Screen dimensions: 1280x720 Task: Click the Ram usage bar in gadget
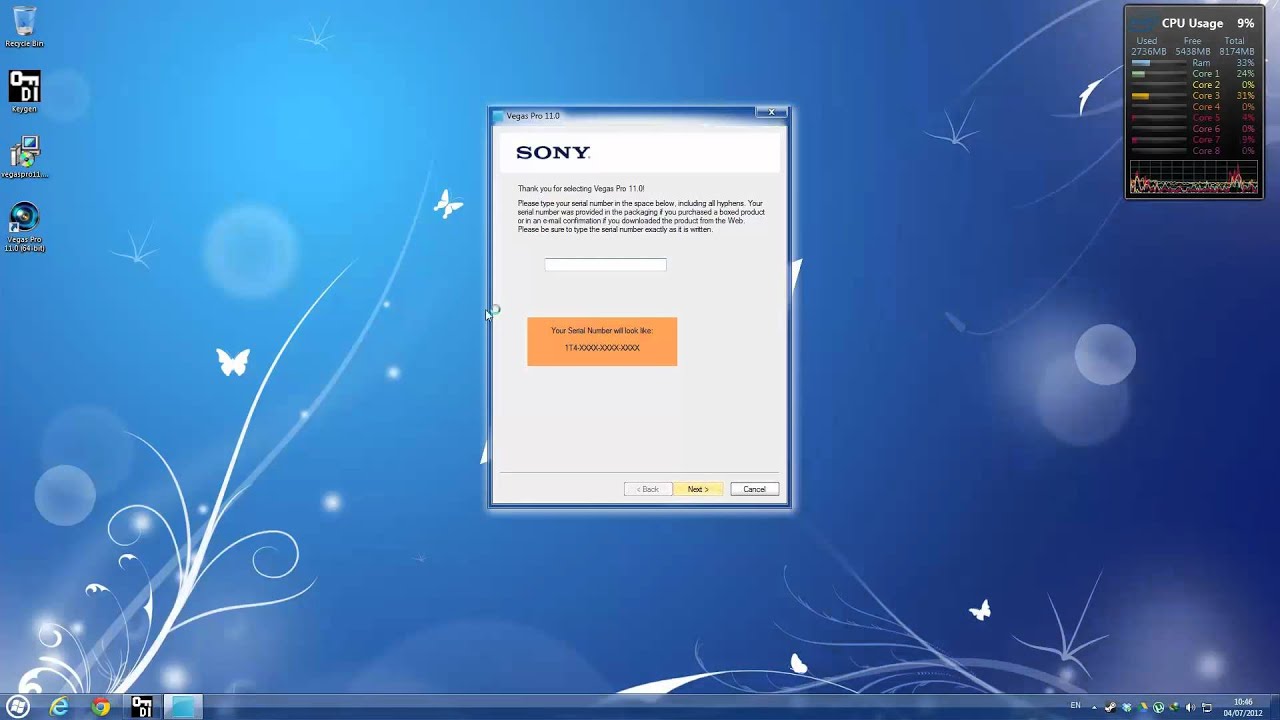pos(1158,63)
